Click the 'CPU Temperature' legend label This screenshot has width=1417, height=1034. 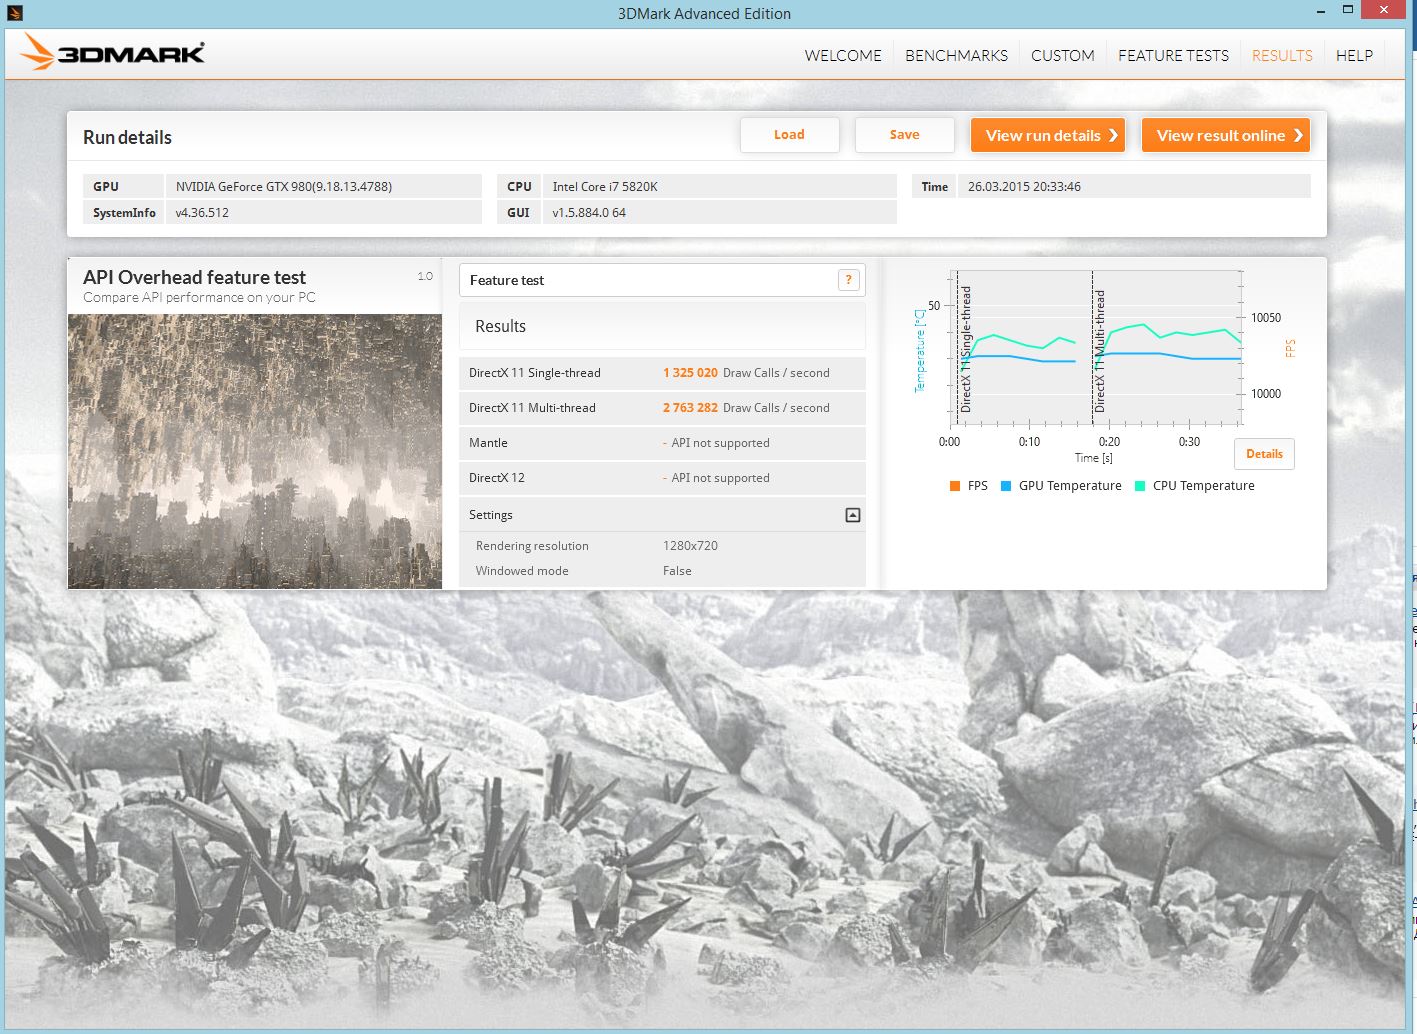1203,486
